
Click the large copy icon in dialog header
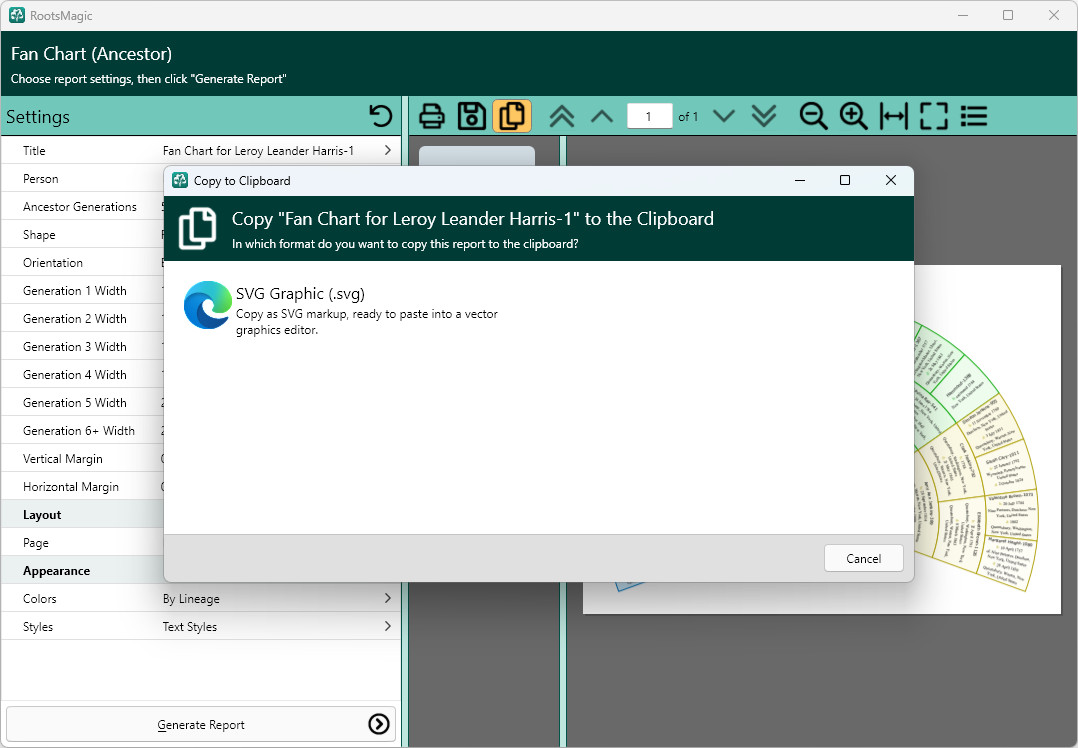tap(197, 228)
